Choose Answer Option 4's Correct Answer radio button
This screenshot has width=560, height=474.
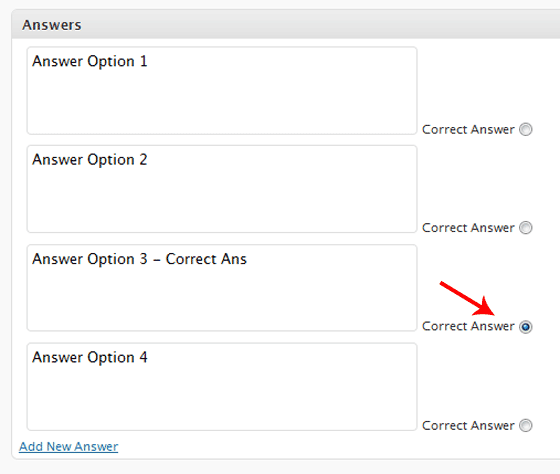[525, 425]
